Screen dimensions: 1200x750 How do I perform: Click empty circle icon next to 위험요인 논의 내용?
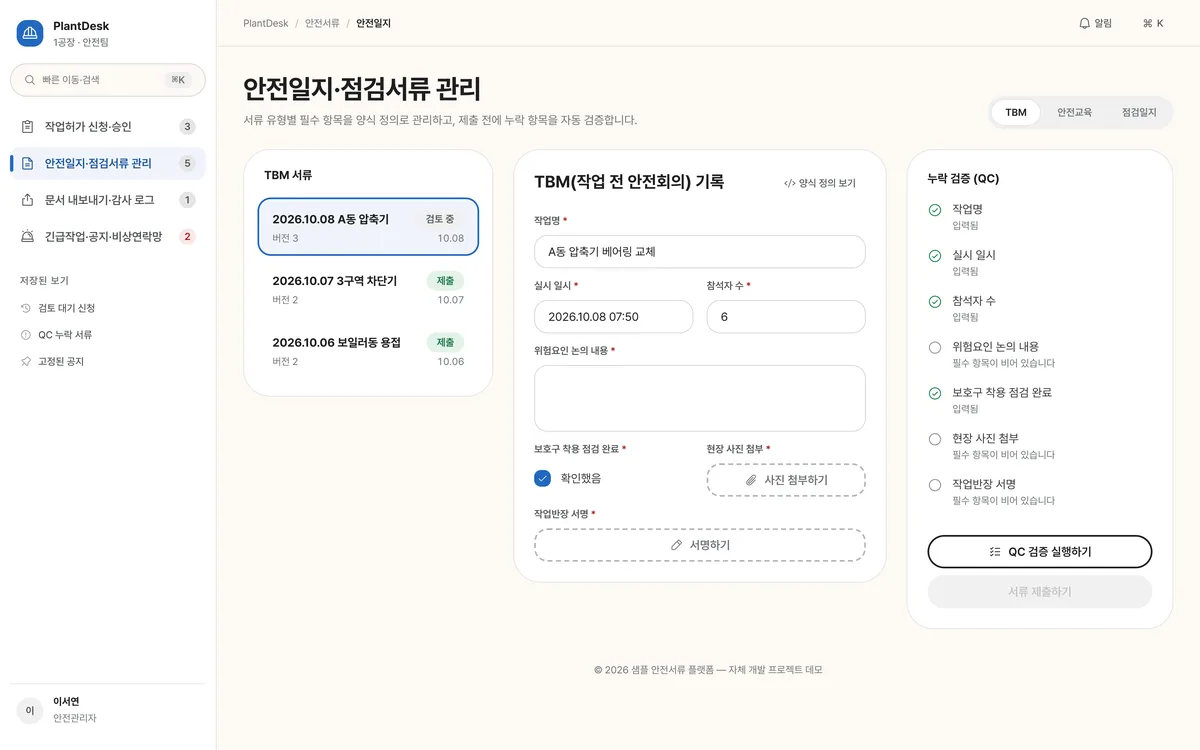click(x=935, y=348)
